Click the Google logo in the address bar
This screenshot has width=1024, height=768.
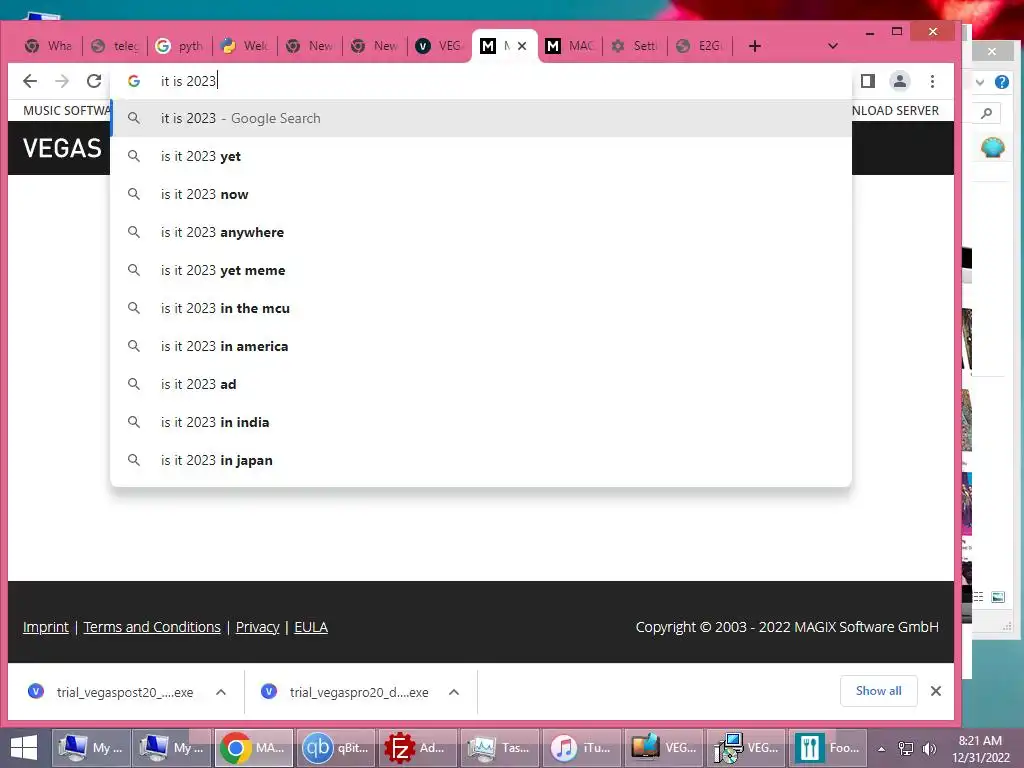[134, 81]
